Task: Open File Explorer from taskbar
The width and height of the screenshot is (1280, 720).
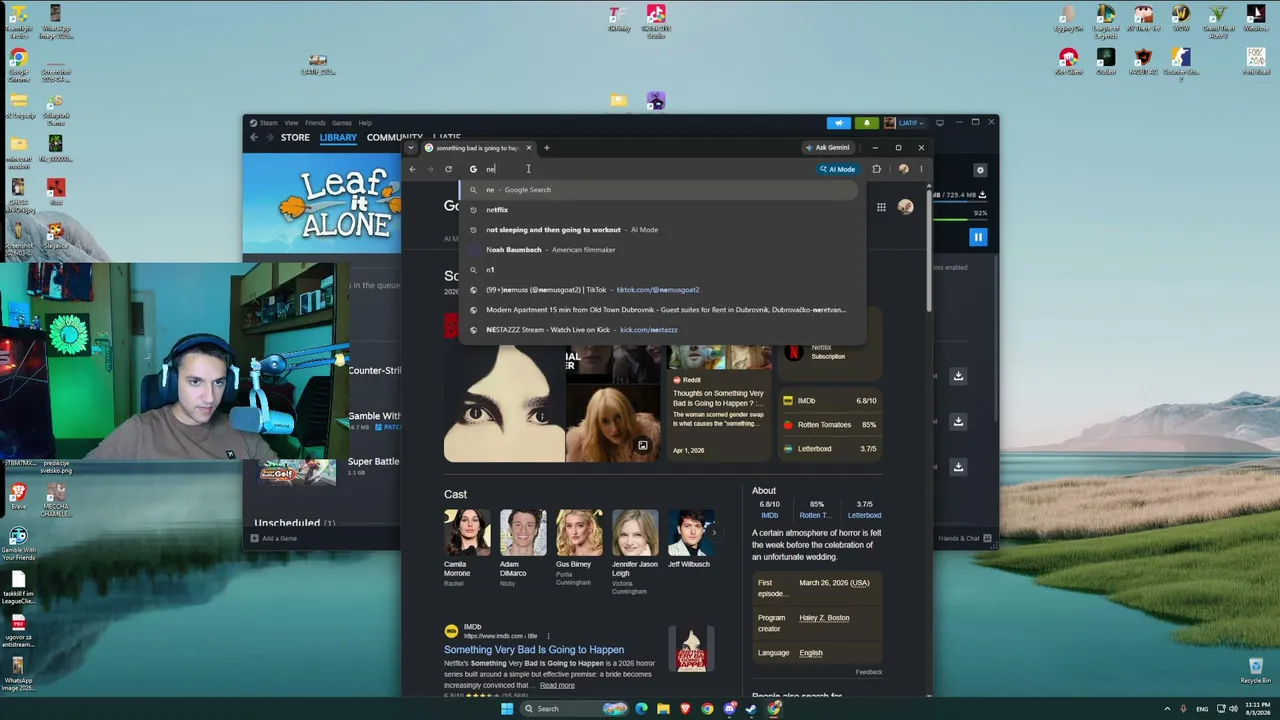Action: tap(663, 709)
